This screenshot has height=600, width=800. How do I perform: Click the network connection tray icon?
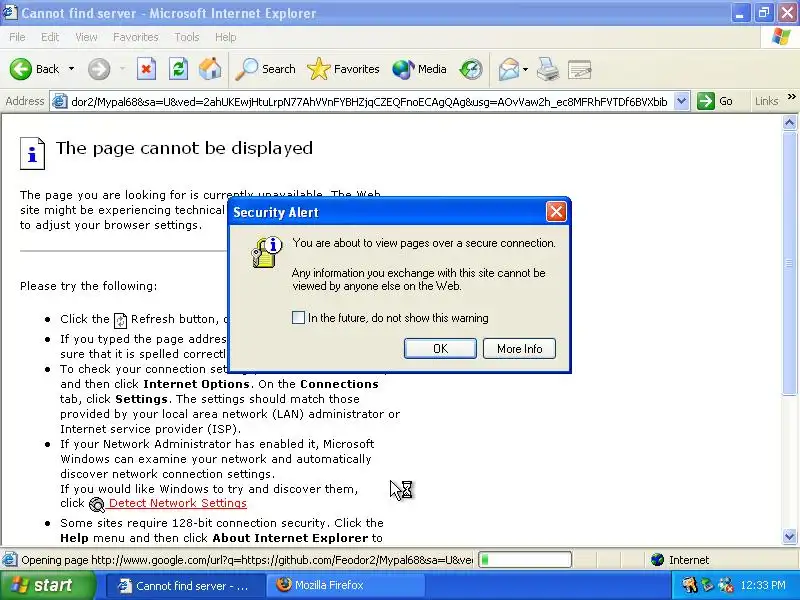[x=725, y=585]
